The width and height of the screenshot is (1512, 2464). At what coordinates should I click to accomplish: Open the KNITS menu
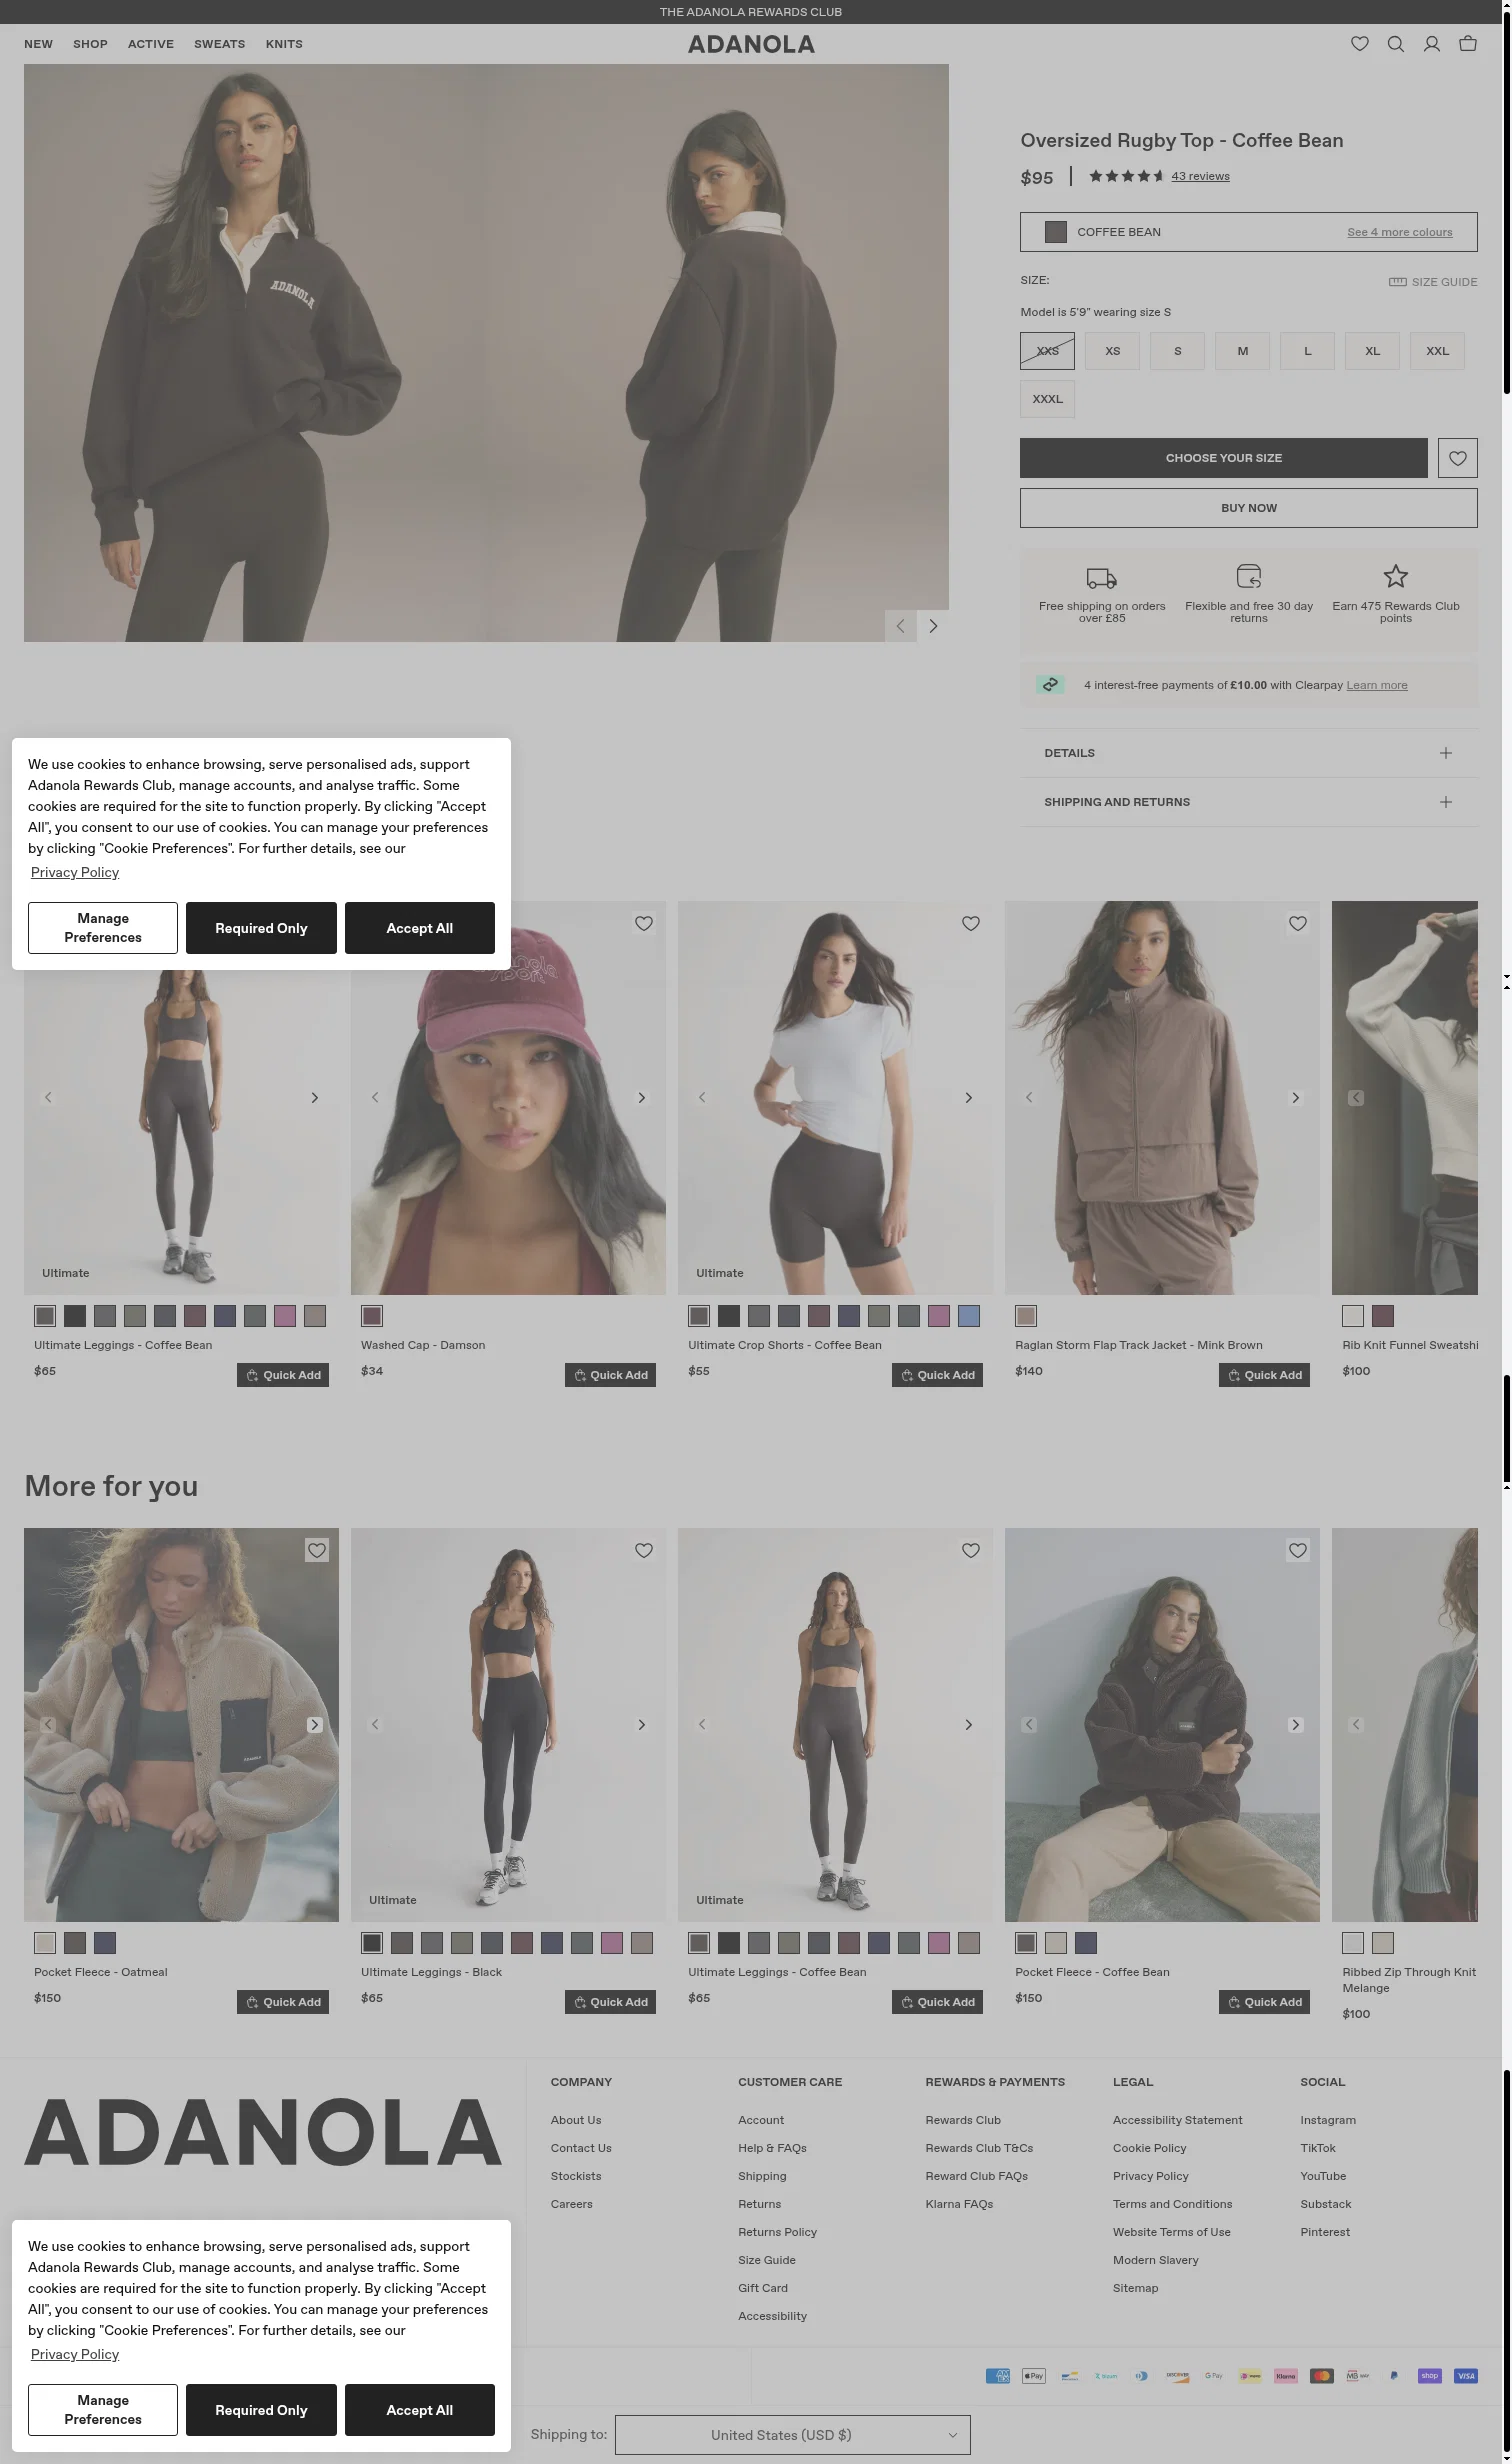pos(284,44)
